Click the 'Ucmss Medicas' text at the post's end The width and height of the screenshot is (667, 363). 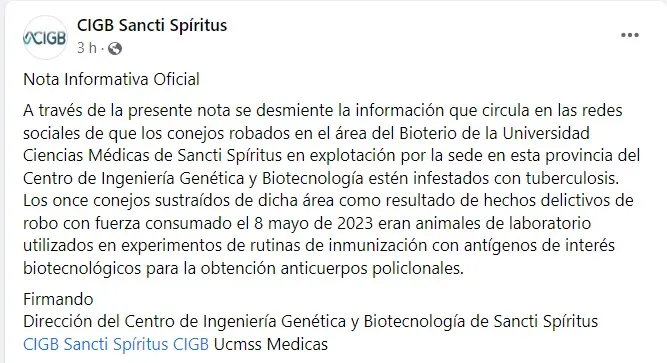click(x=271, y=344)
